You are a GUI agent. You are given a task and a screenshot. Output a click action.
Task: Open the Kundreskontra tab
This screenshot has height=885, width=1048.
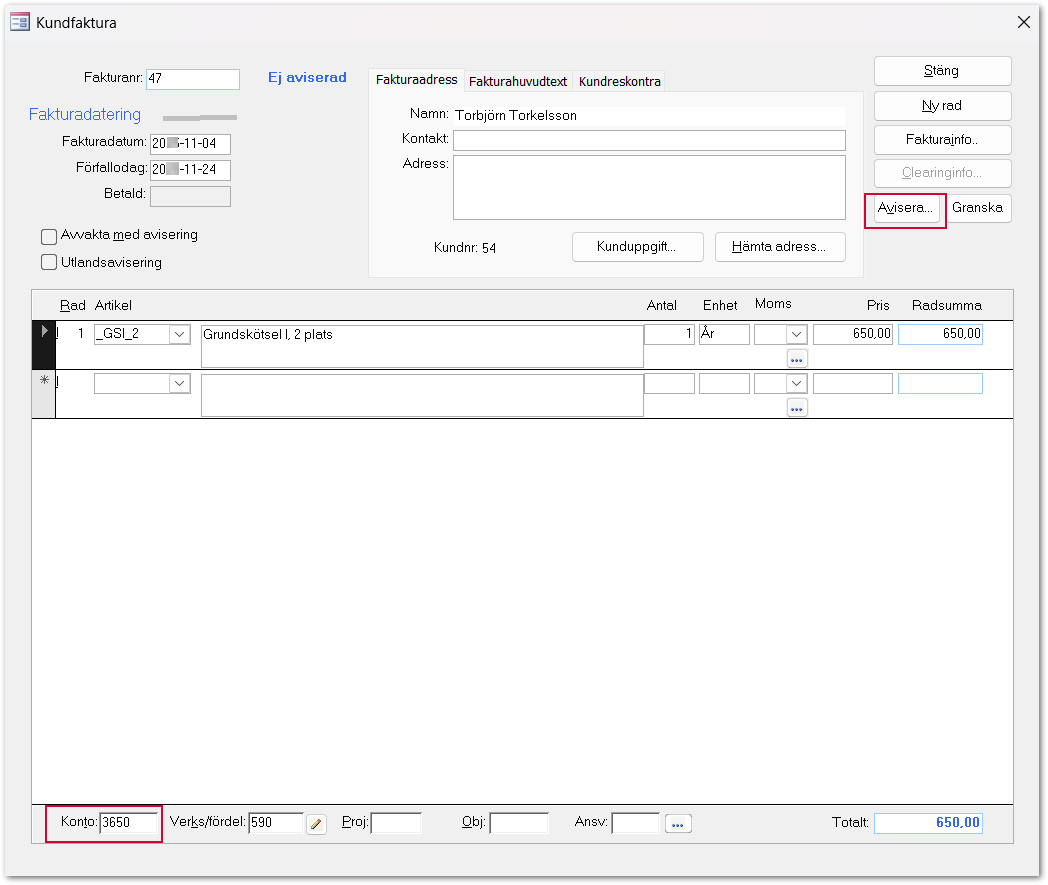tap(620, 81)
